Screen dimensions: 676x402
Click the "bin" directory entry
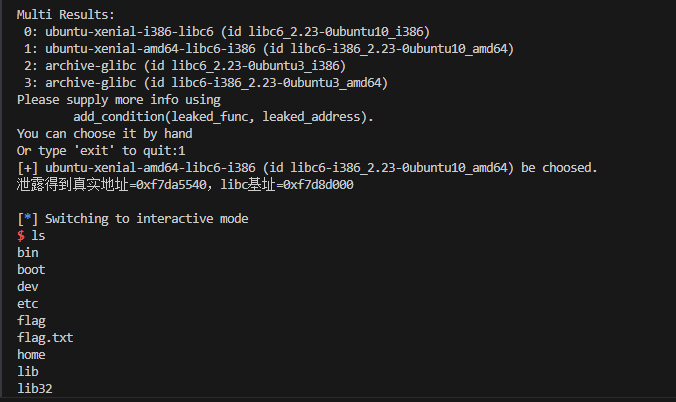[x=28, y=252]
